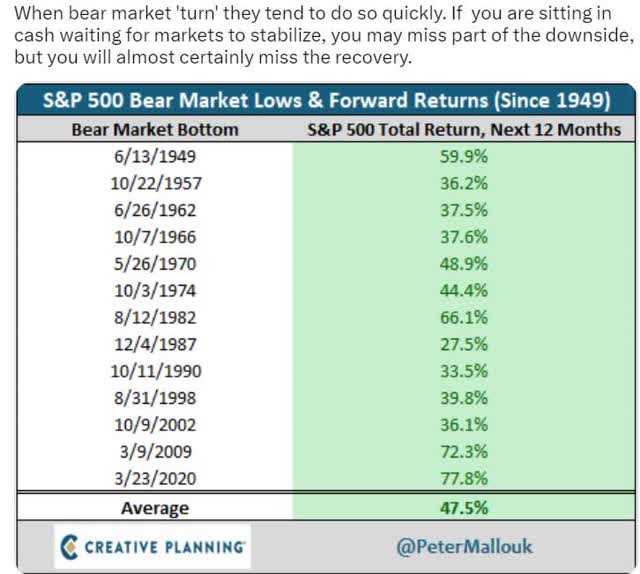Select the 66.1% return cell

tap(463, 318)
